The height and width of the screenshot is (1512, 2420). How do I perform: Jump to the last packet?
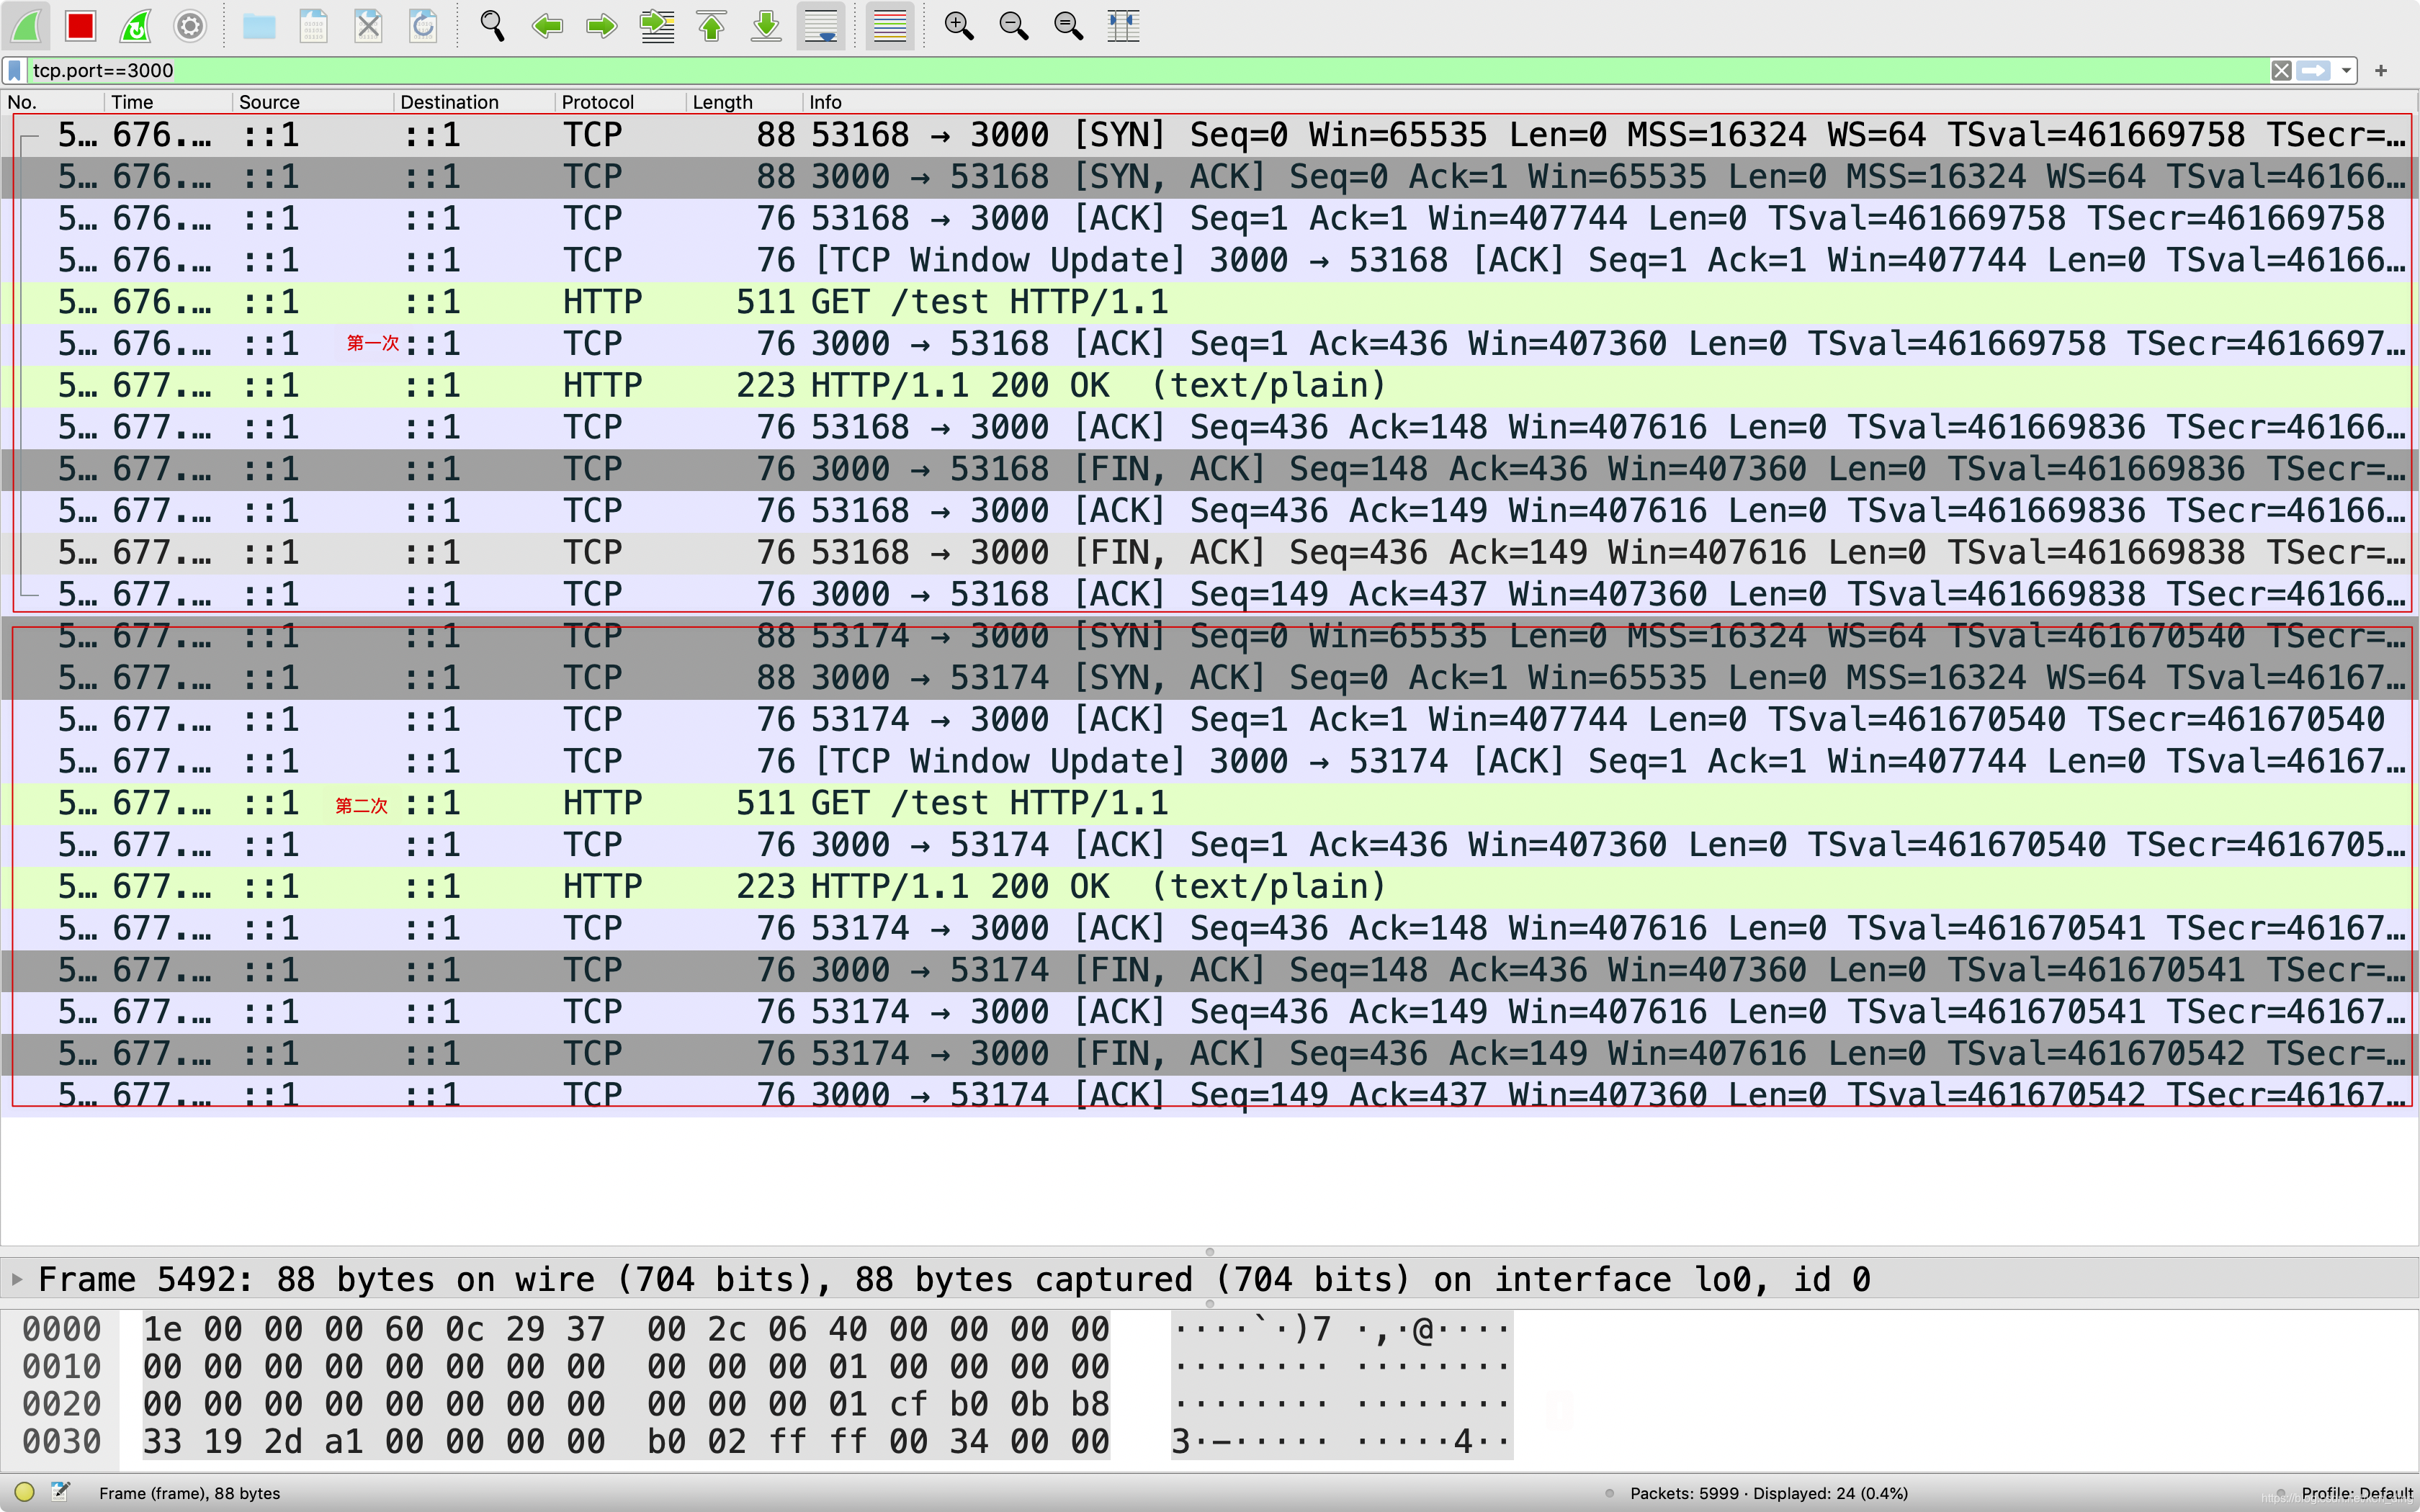[x=766, y=26]
